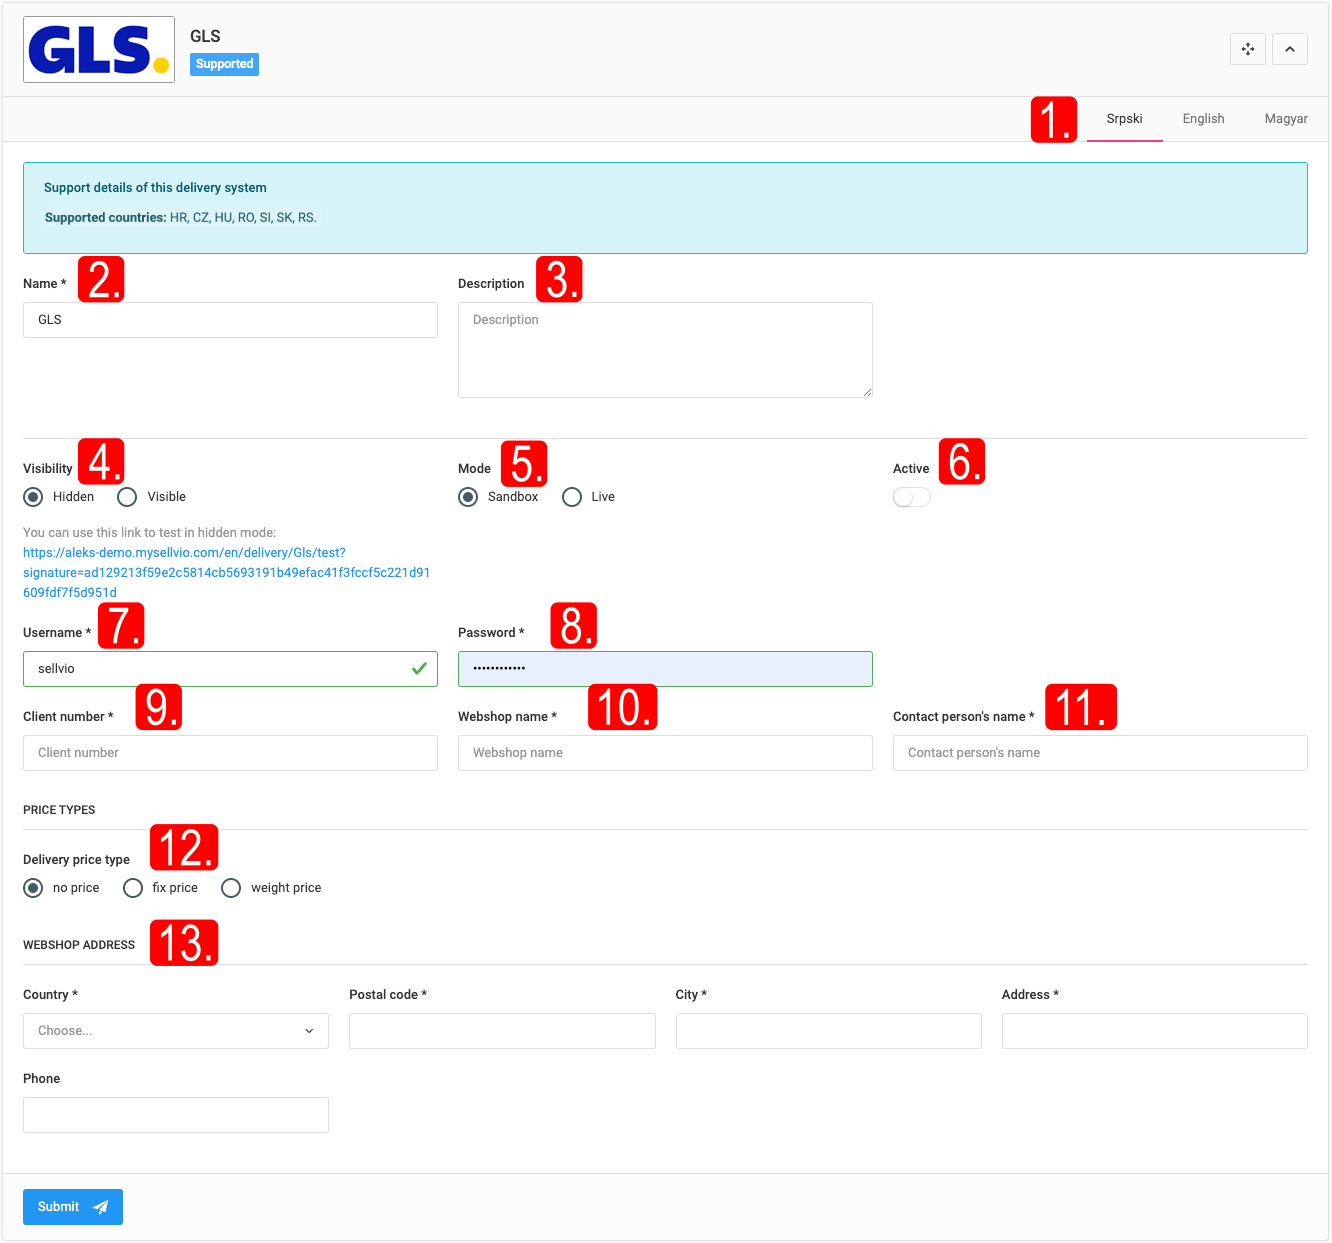Open the hidden mode test link
The image size is (1332, 1243).
pos(226,573)
